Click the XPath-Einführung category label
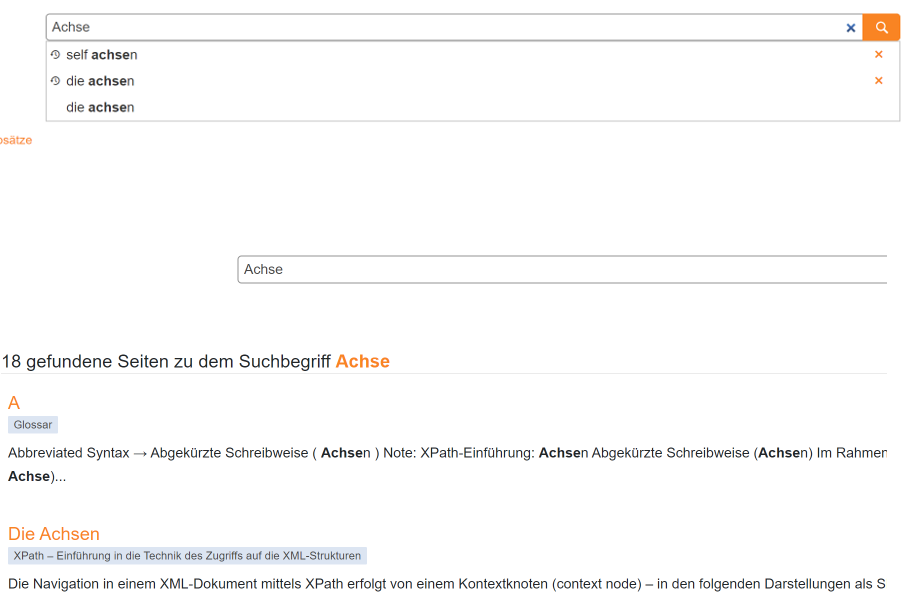The width and height of the screenshot is (909, 604). coord(186,555)
